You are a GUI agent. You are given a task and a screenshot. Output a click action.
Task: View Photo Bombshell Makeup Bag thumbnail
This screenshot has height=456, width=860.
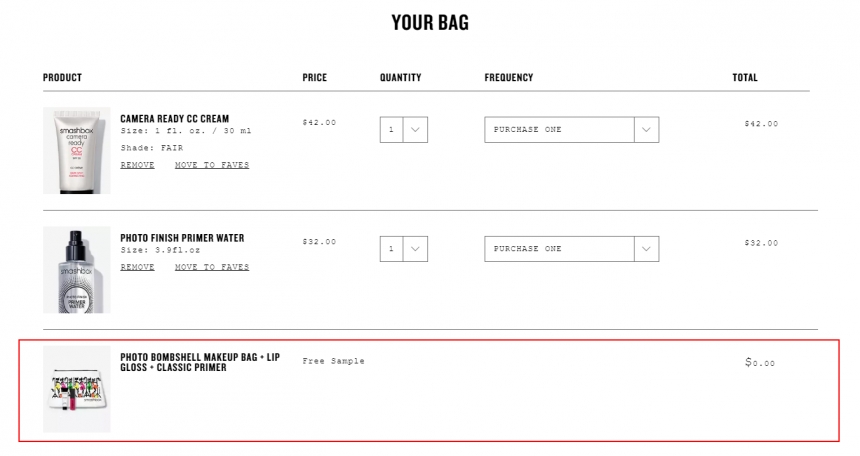pyautogui.click(x=77, y=389)
